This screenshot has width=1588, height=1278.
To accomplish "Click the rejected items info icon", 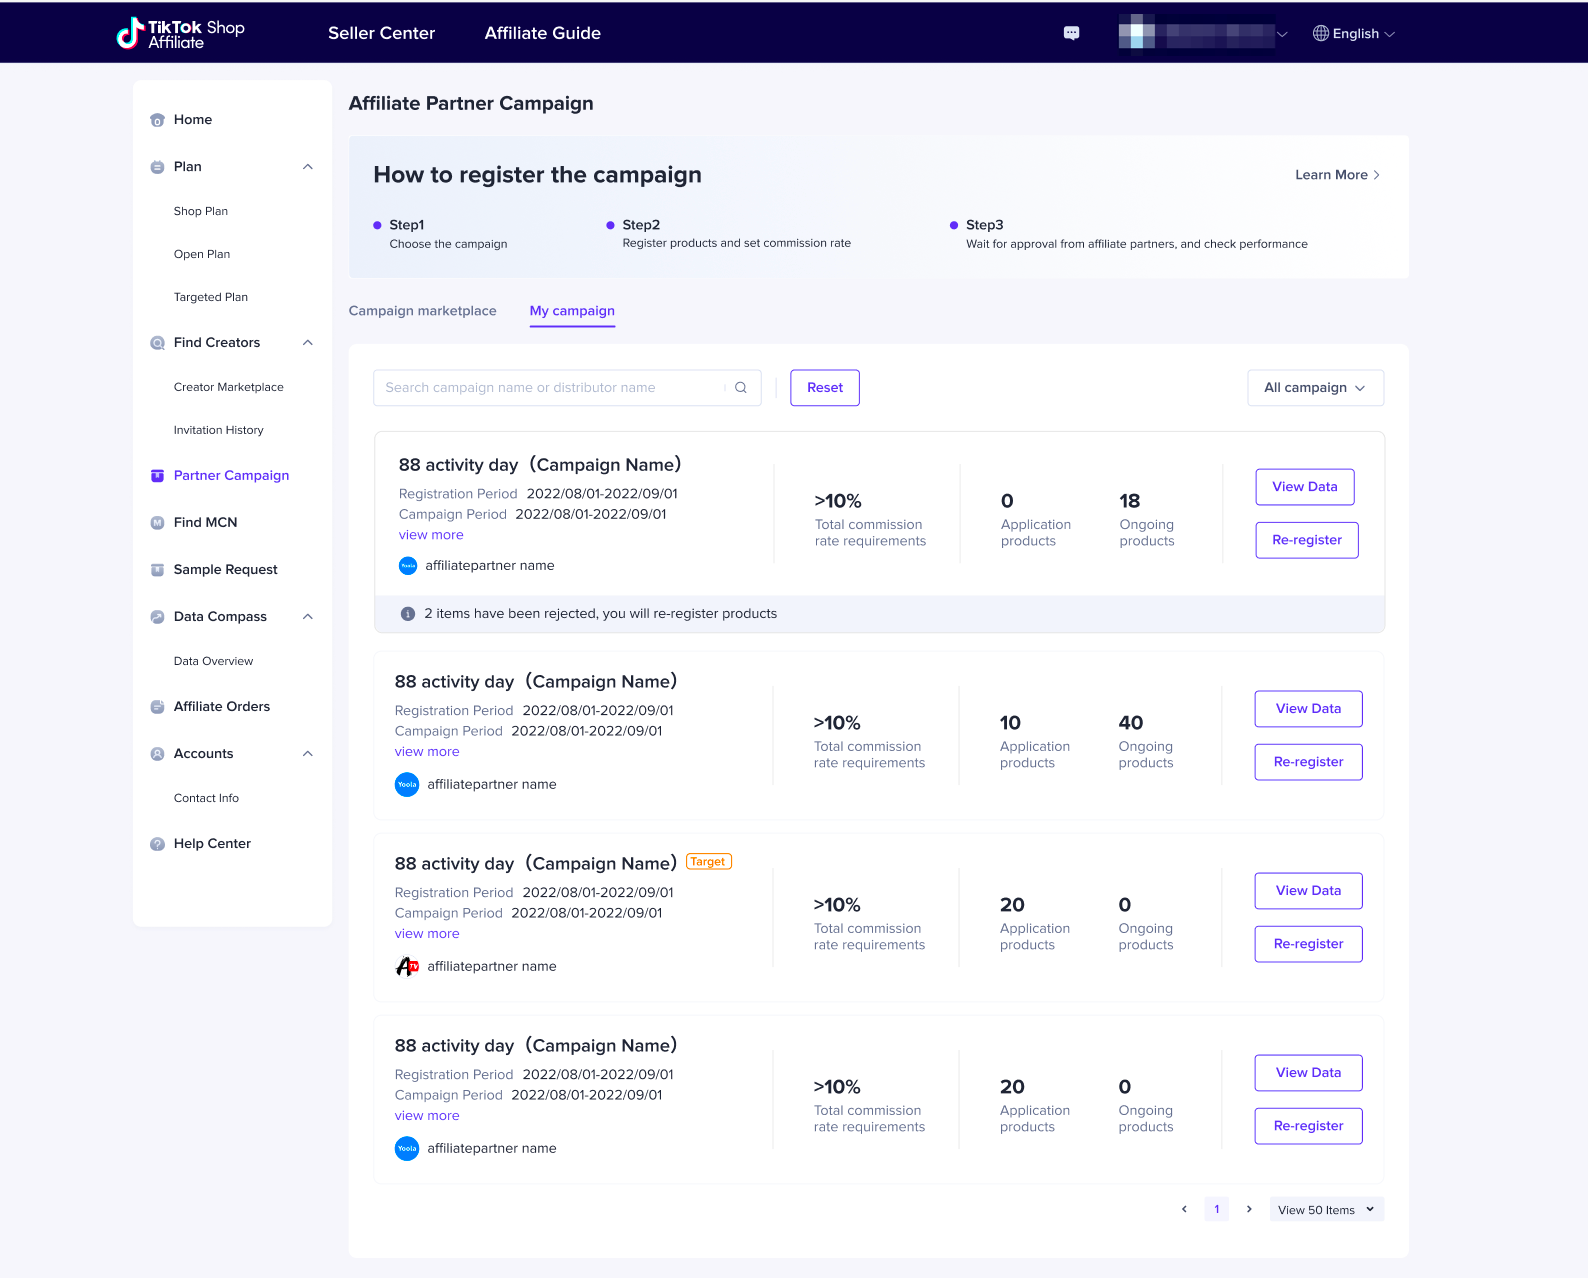I will tap(408, 614).
